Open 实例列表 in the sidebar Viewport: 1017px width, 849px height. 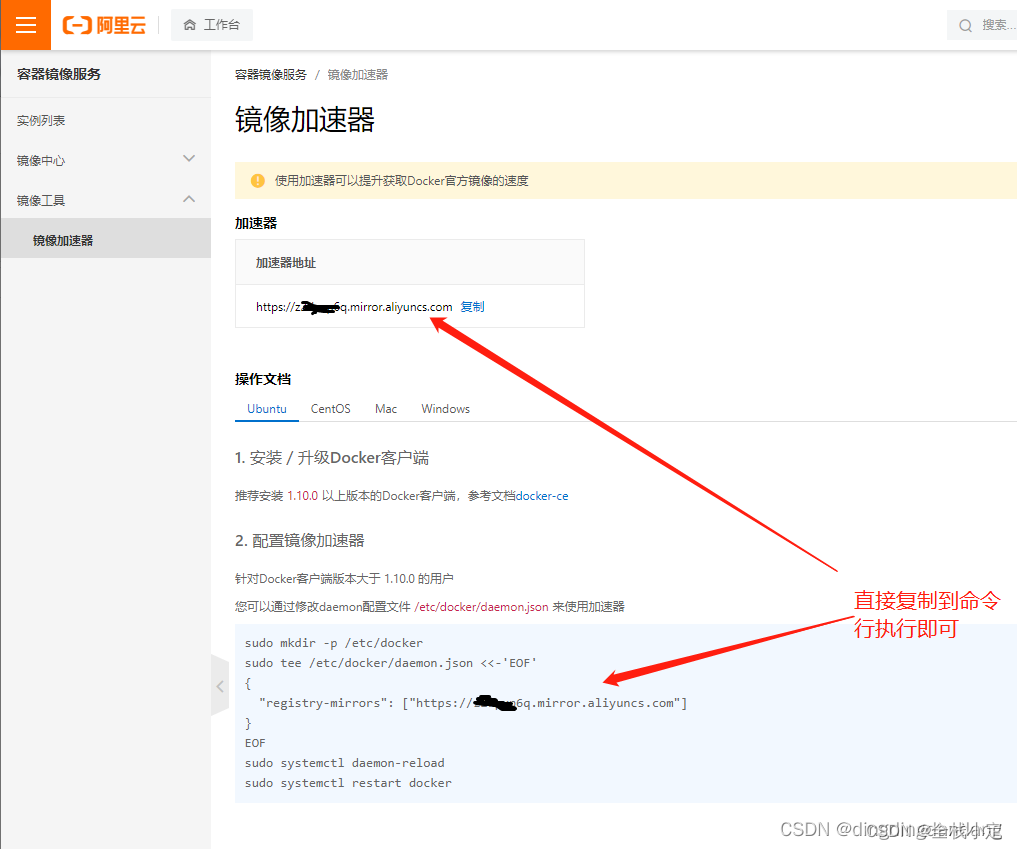click(x=41, y=121)
